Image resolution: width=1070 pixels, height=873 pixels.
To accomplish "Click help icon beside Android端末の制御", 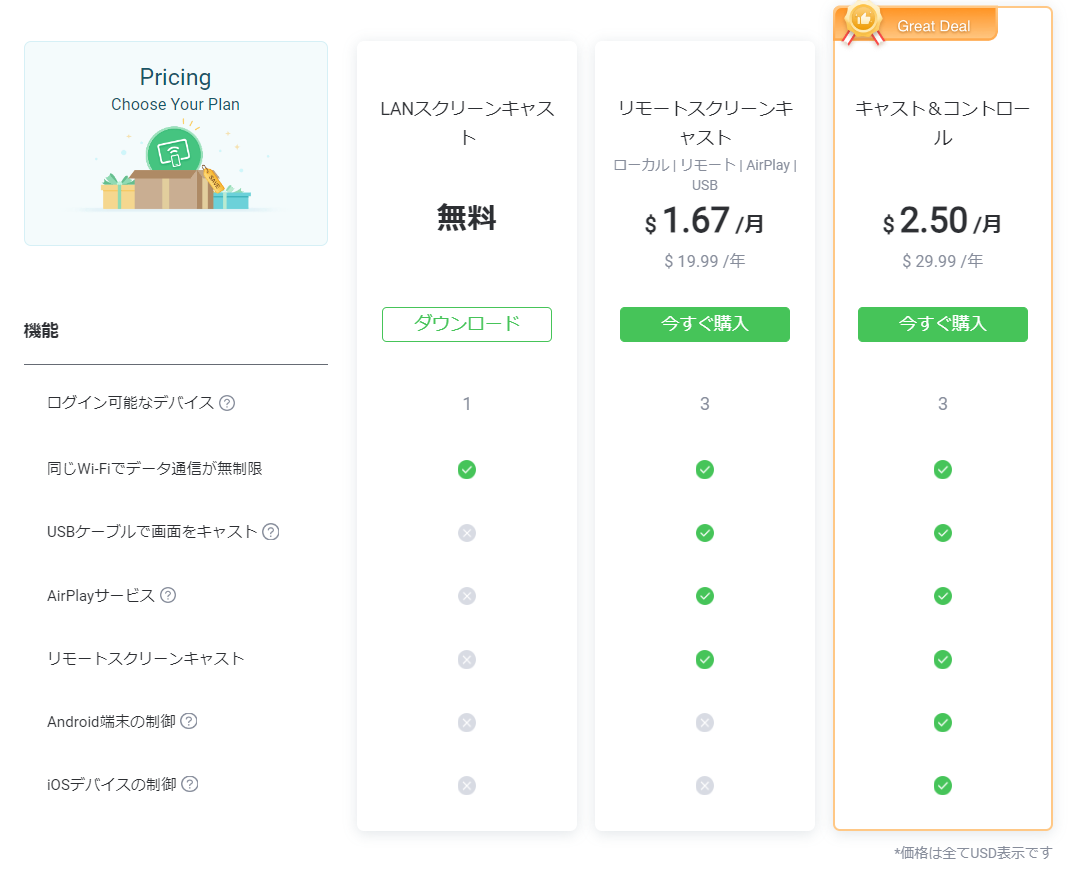I will [189, 721].
